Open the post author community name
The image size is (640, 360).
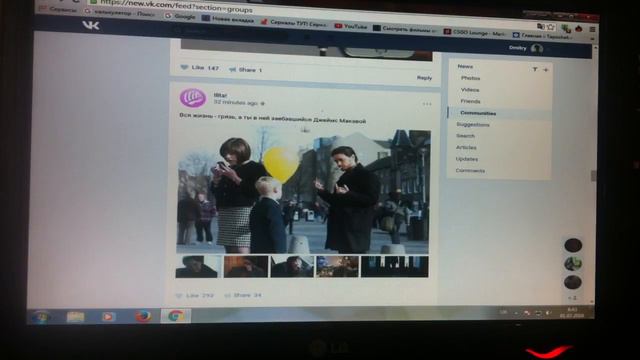click(220, 95)
